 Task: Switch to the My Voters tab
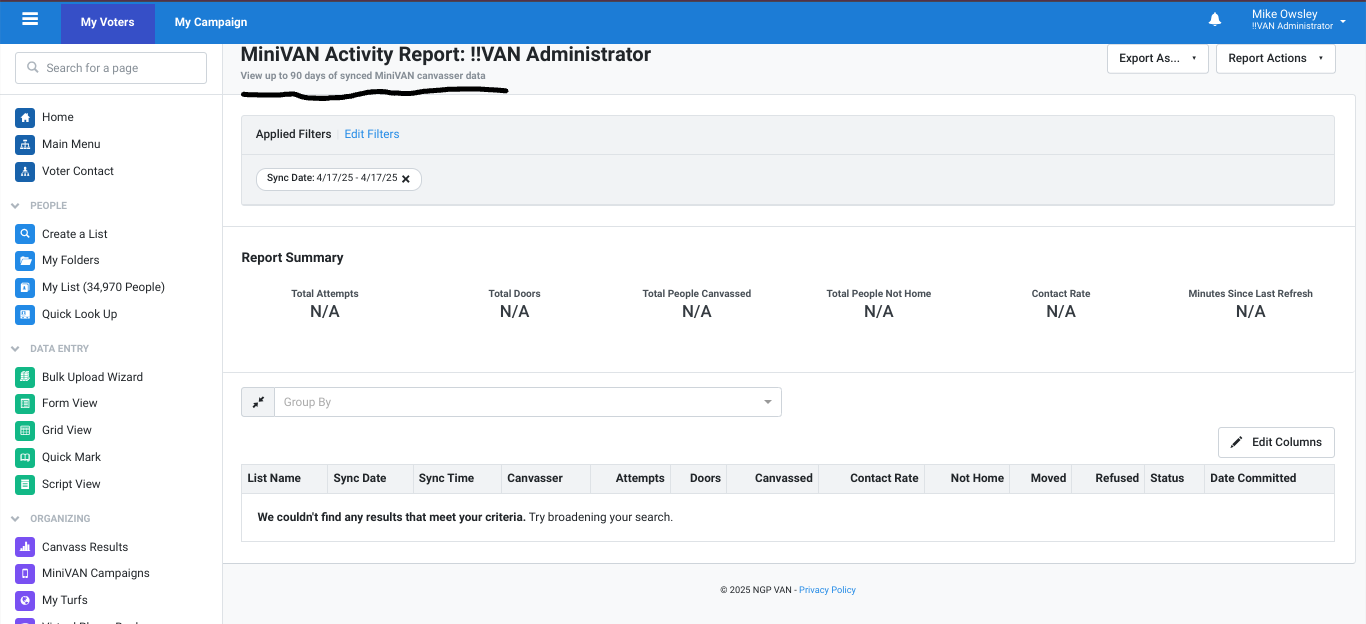tap(108, 22)
